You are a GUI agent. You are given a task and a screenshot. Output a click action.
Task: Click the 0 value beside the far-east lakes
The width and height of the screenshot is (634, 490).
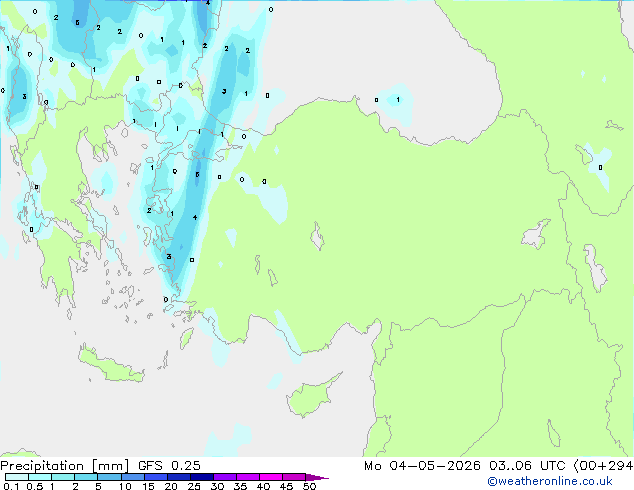(600, 167)
